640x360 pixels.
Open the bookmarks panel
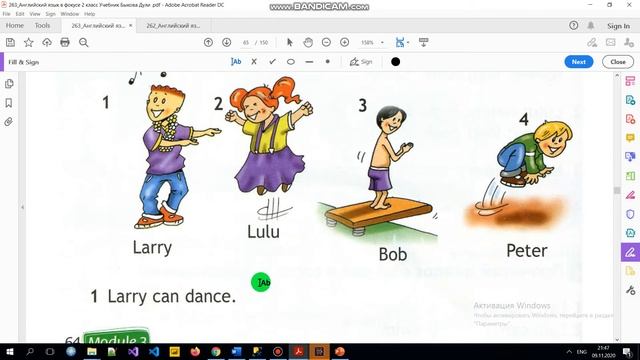9,103
